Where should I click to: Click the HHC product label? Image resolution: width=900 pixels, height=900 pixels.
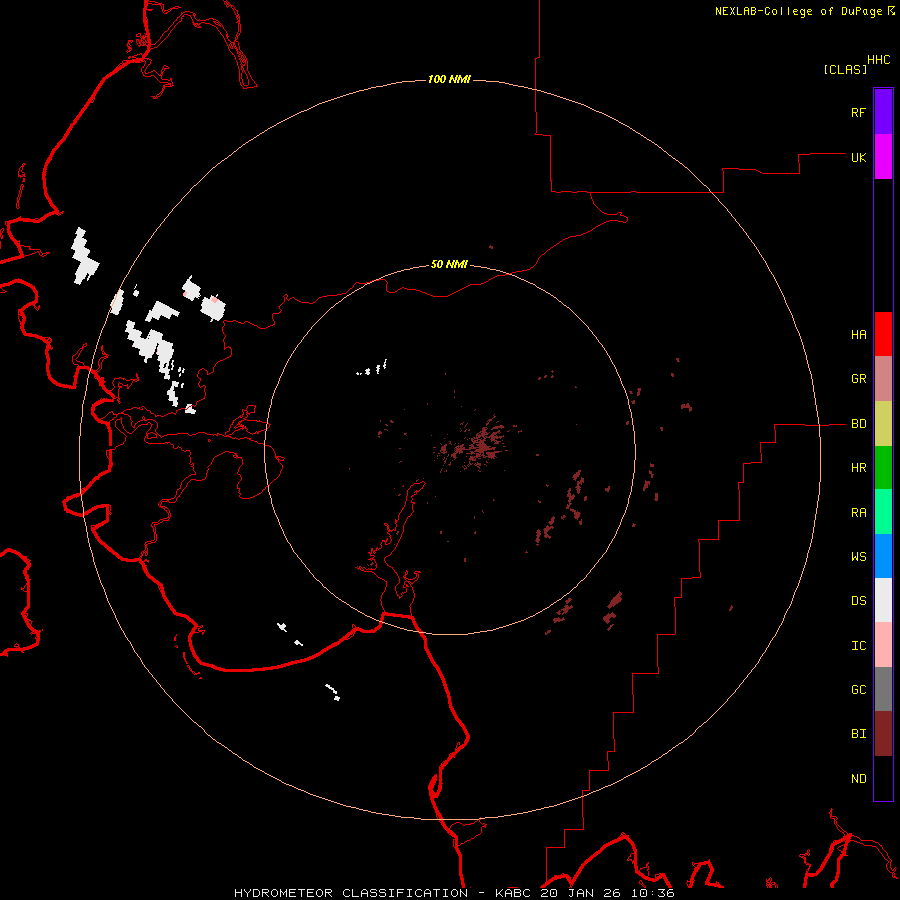pos(878,60)
